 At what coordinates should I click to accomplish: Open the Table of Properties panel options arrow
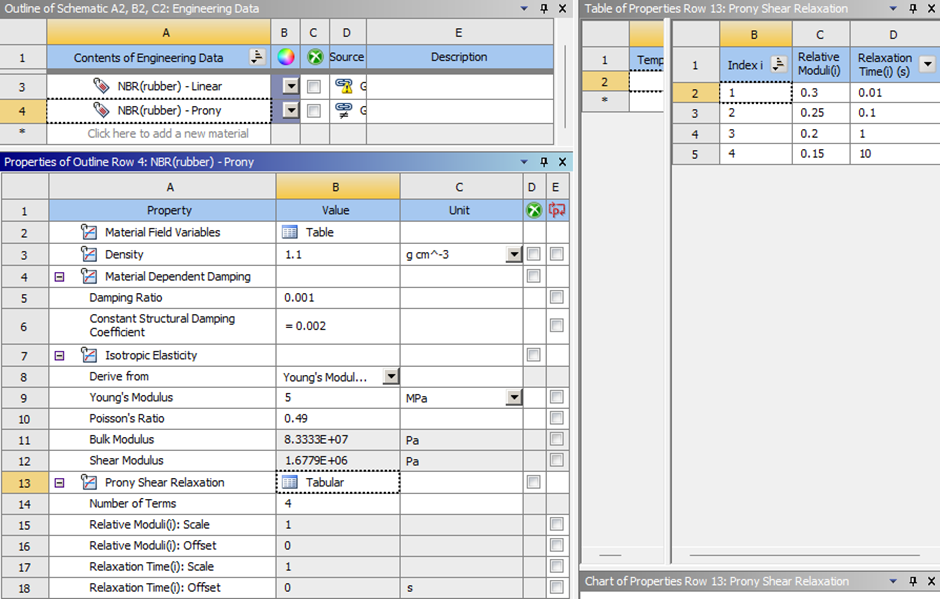pyautogui.click(x=897, y=8)
